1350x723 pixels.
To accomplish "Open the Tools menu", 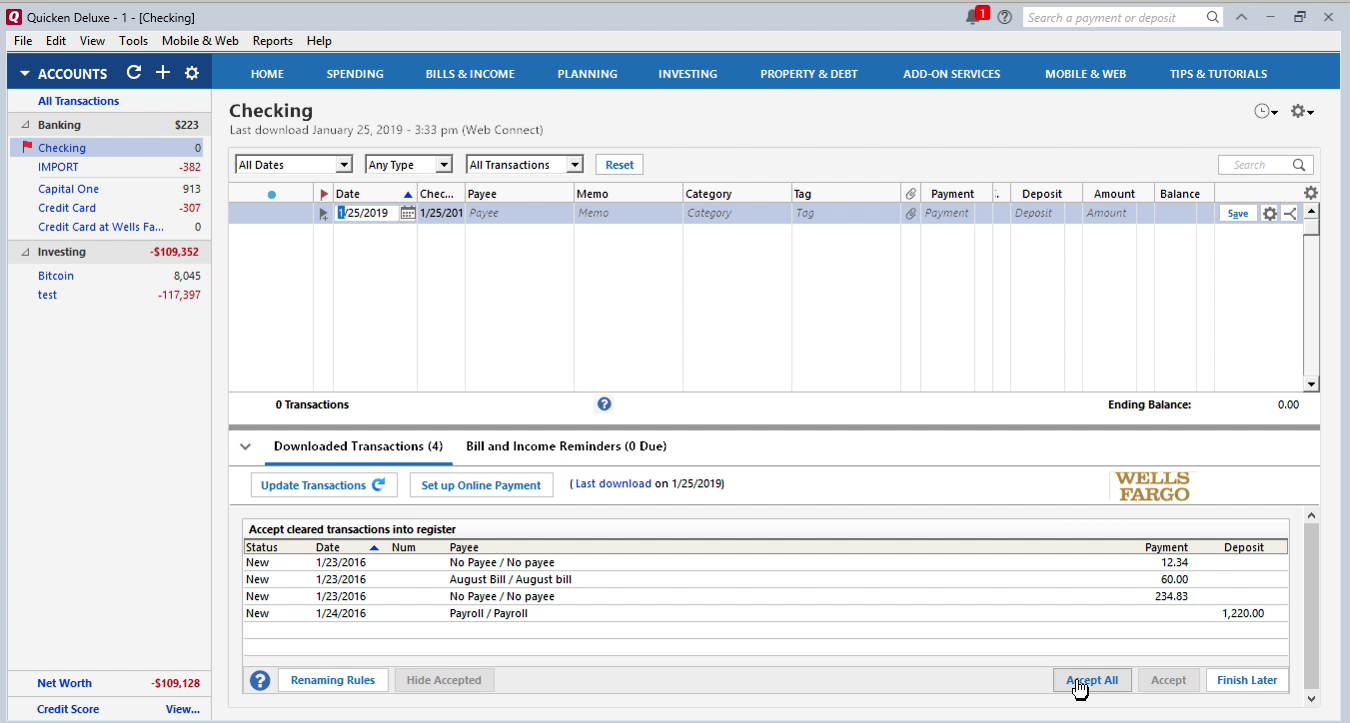I will (133, 41).
